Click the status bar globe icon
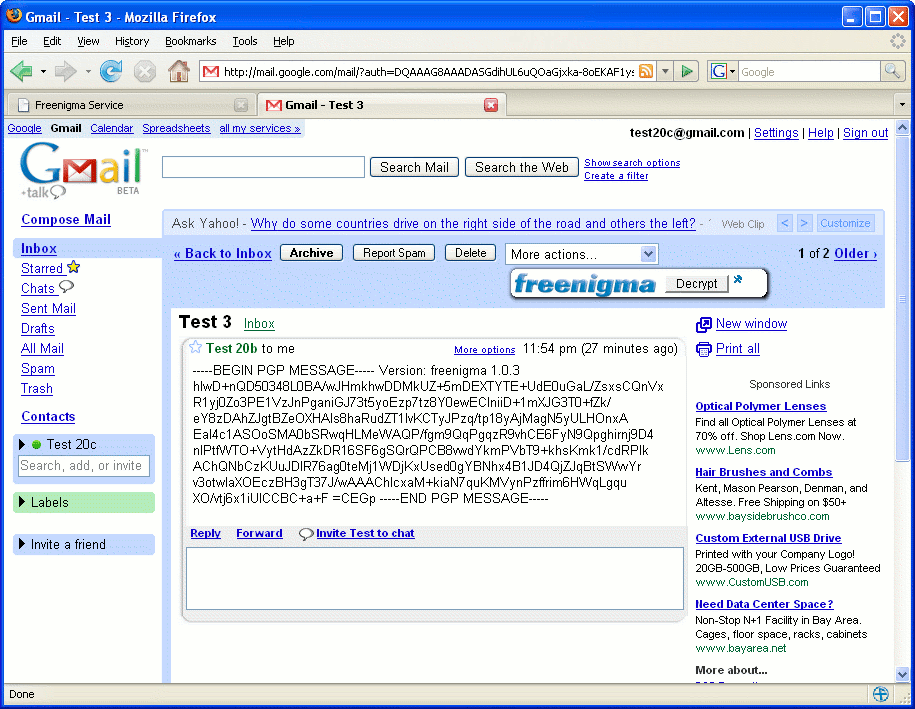The image size is (915, 709). (881, 694)
